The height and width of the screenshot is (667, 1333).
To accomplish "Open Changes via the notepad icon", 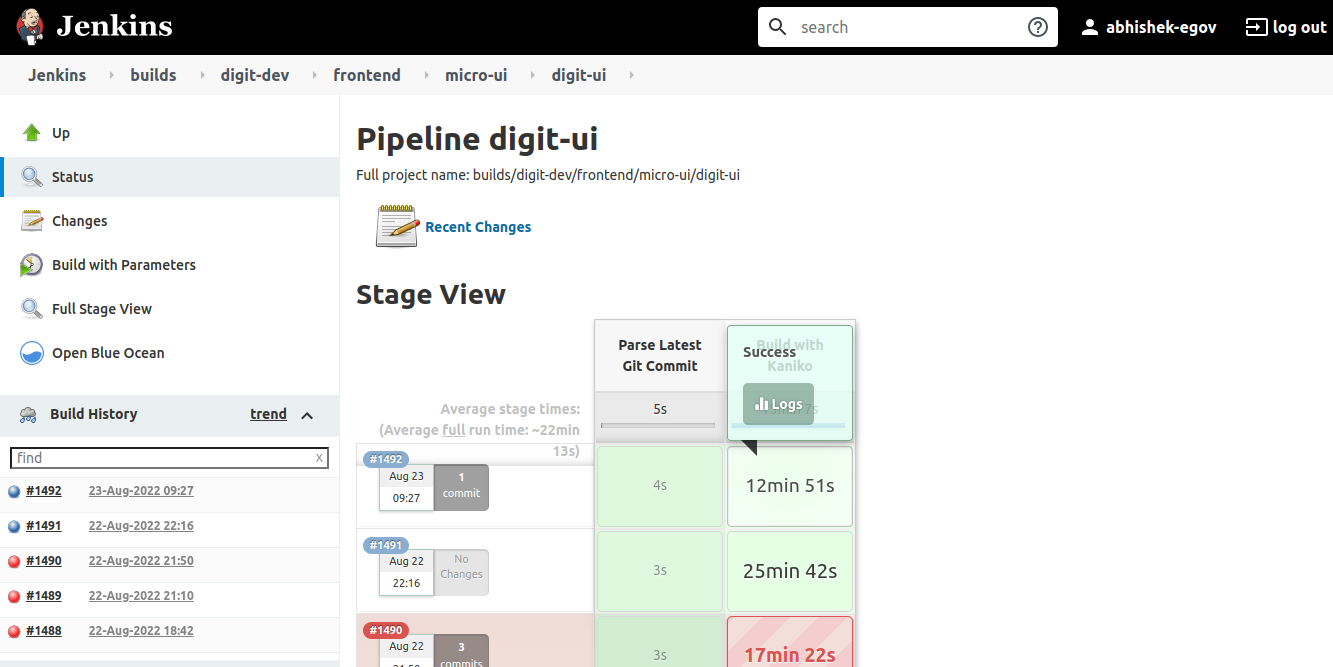I will (x=32, y=221).
